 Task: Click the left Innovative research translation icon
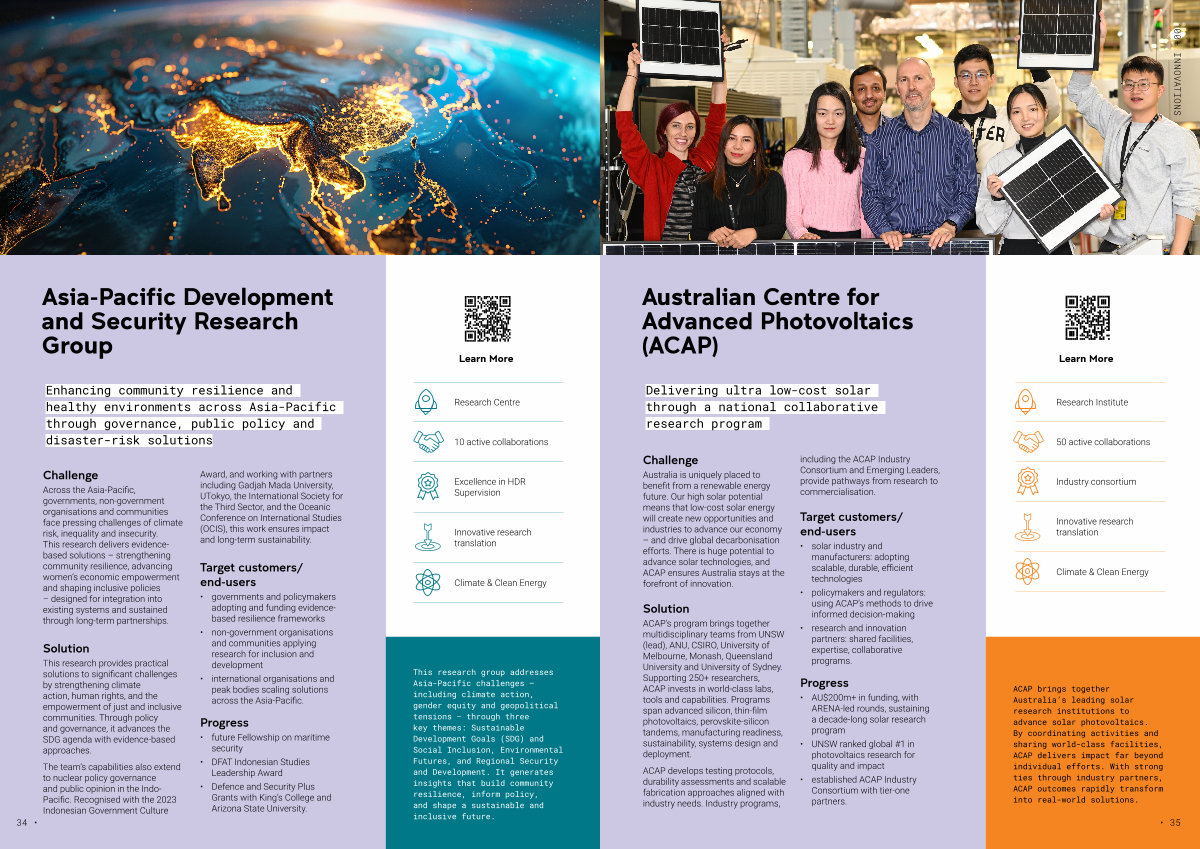coord(427,537)
